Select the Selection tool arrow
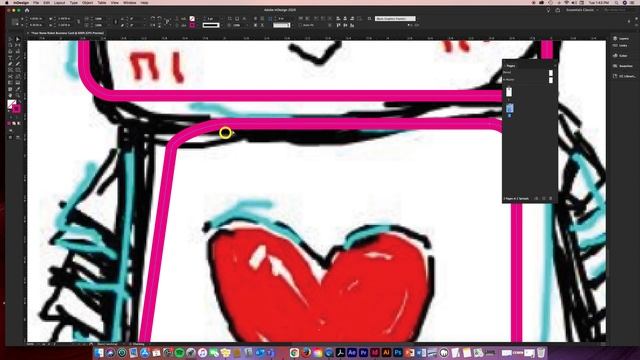640x360 pixels. click(x=11, y=40)
